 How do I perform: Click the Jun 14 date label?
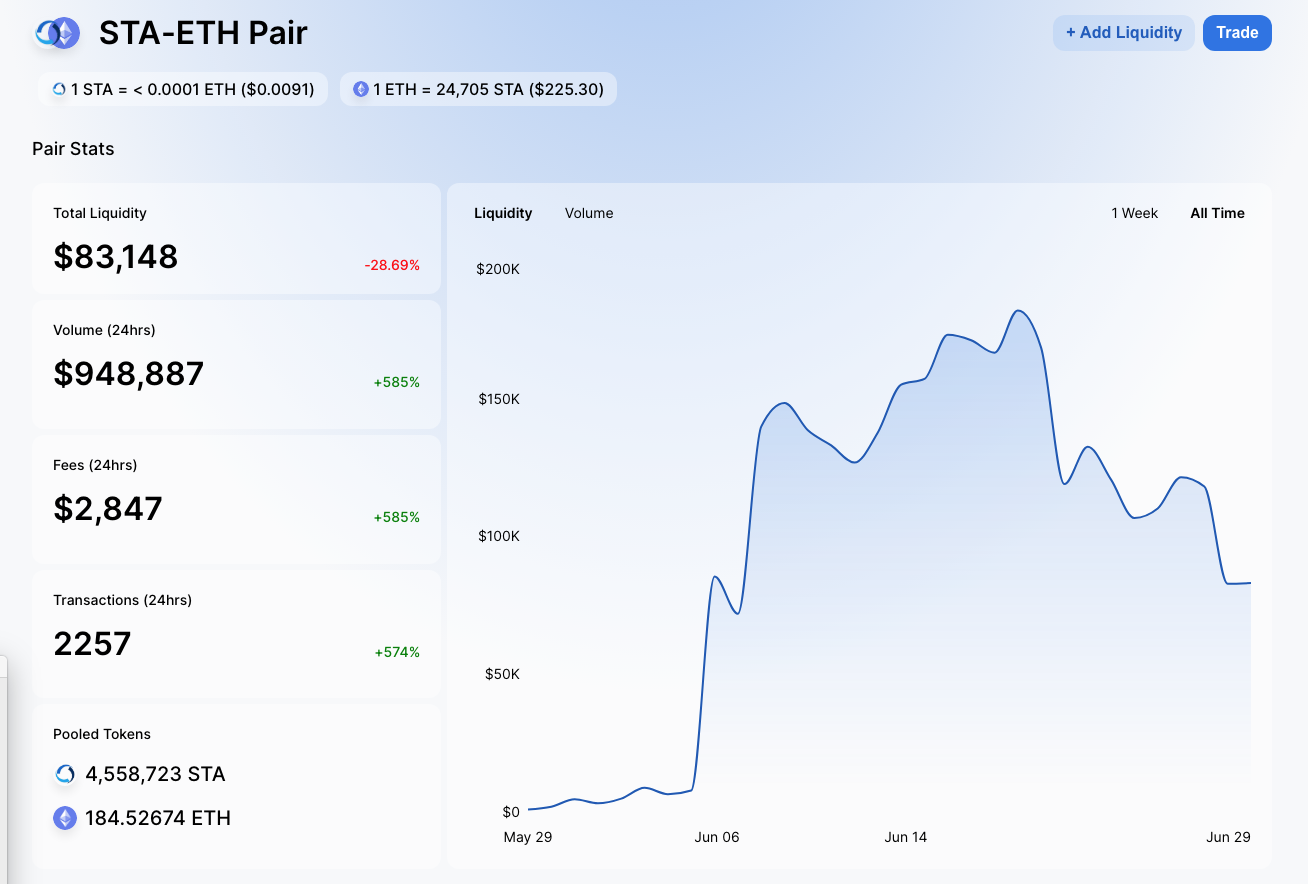(906, 837)
